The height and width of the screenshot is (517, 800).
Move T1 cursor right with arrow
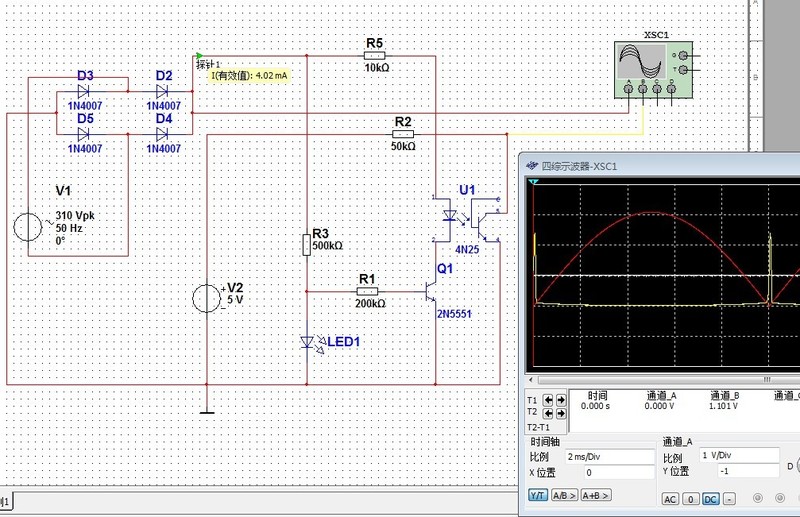[560, 401]
